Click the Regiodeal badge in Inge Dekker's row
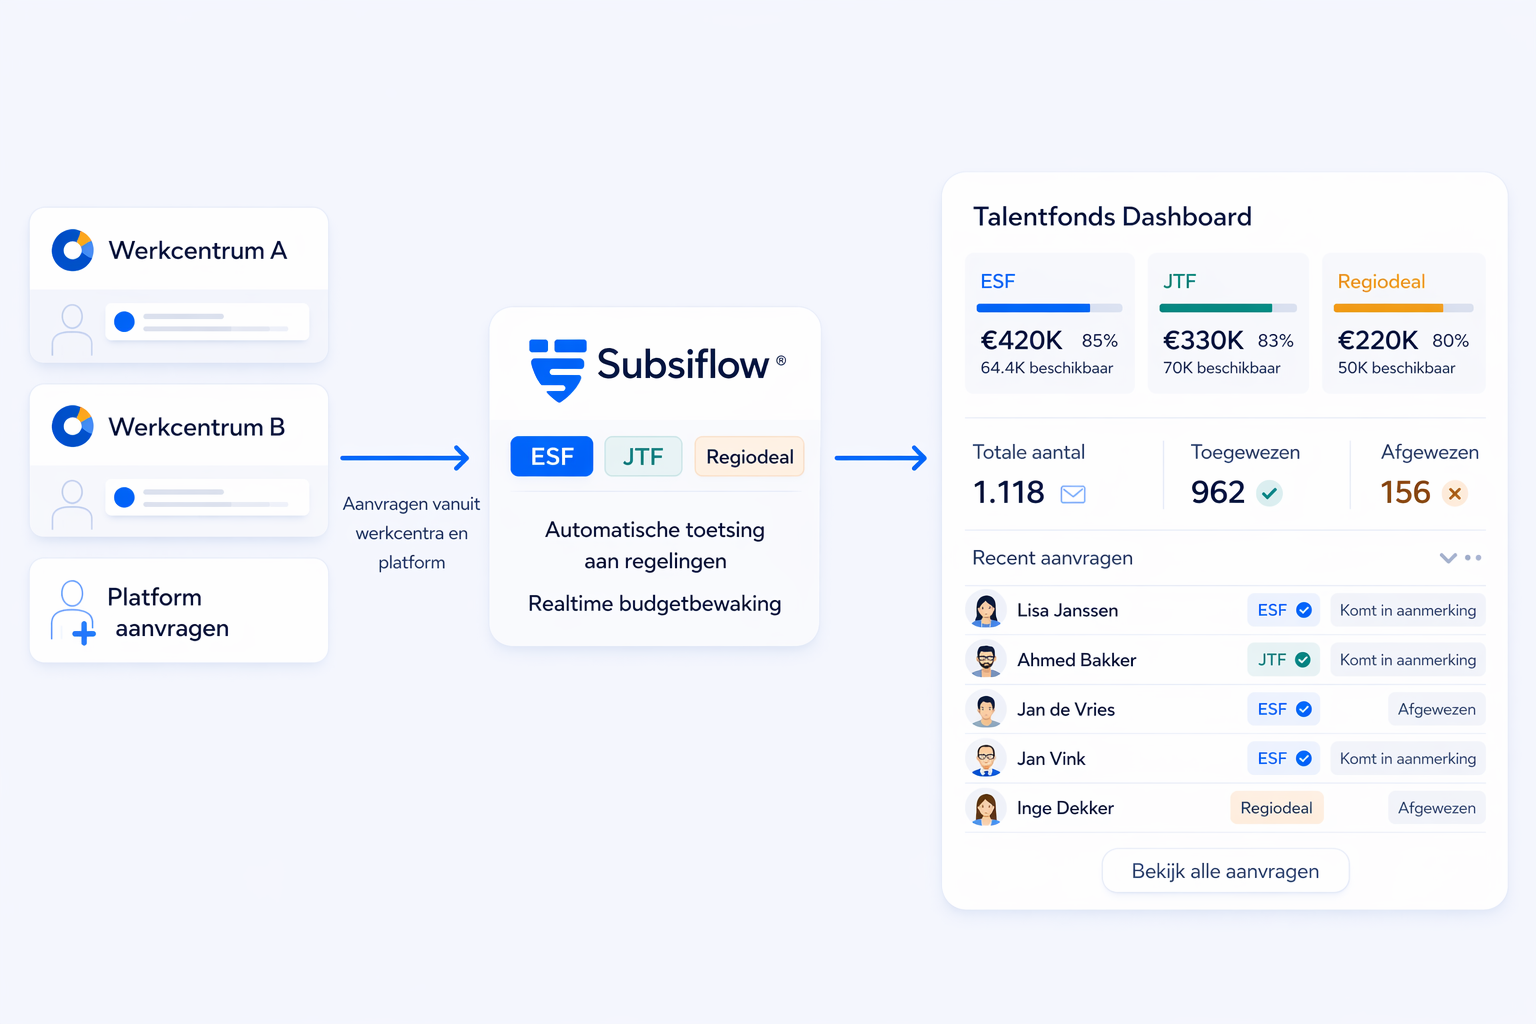The width and height of the screenshot is (1536, 1024). tap(1277, 808)
